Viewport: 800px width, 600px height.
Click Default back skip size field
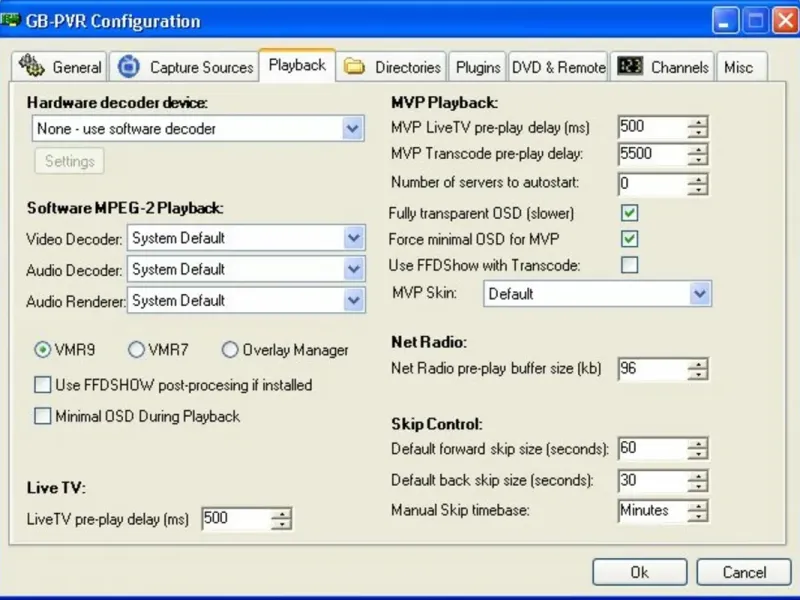pyautogui.click(x=652, y=480)
